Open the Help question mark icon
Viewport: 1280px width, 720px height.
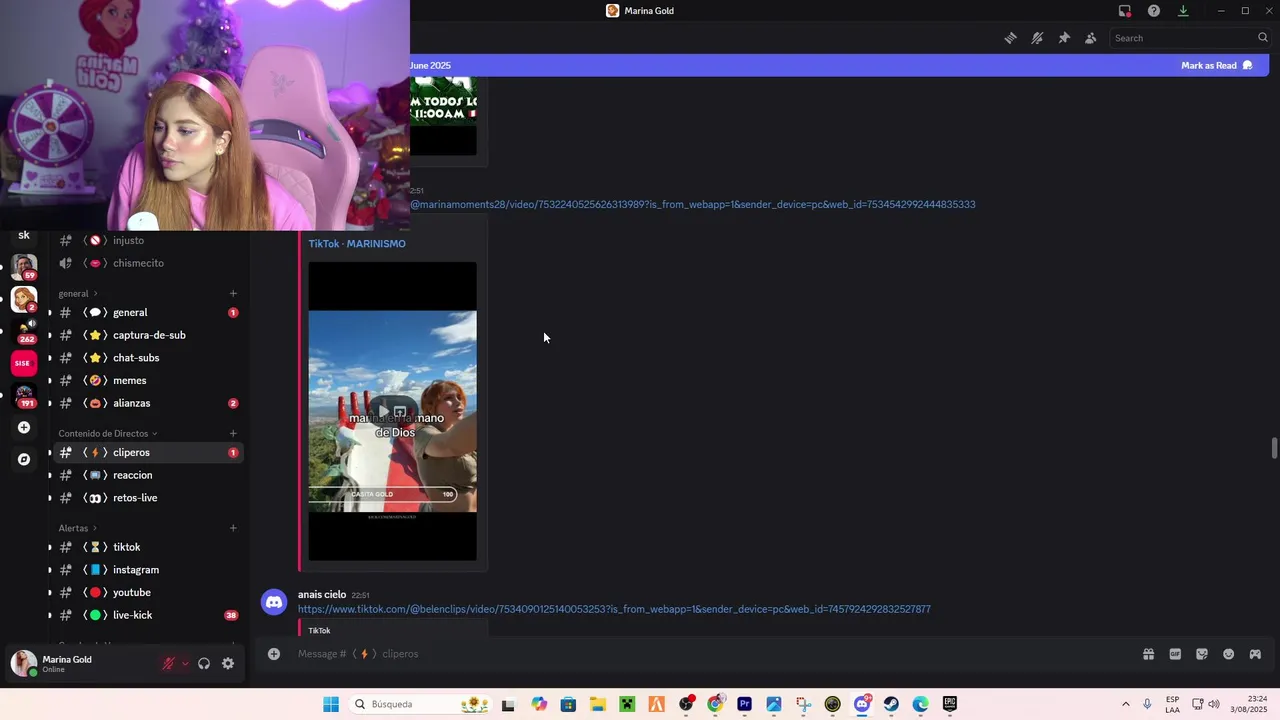pyautogui.click(x=1154, y=11)
